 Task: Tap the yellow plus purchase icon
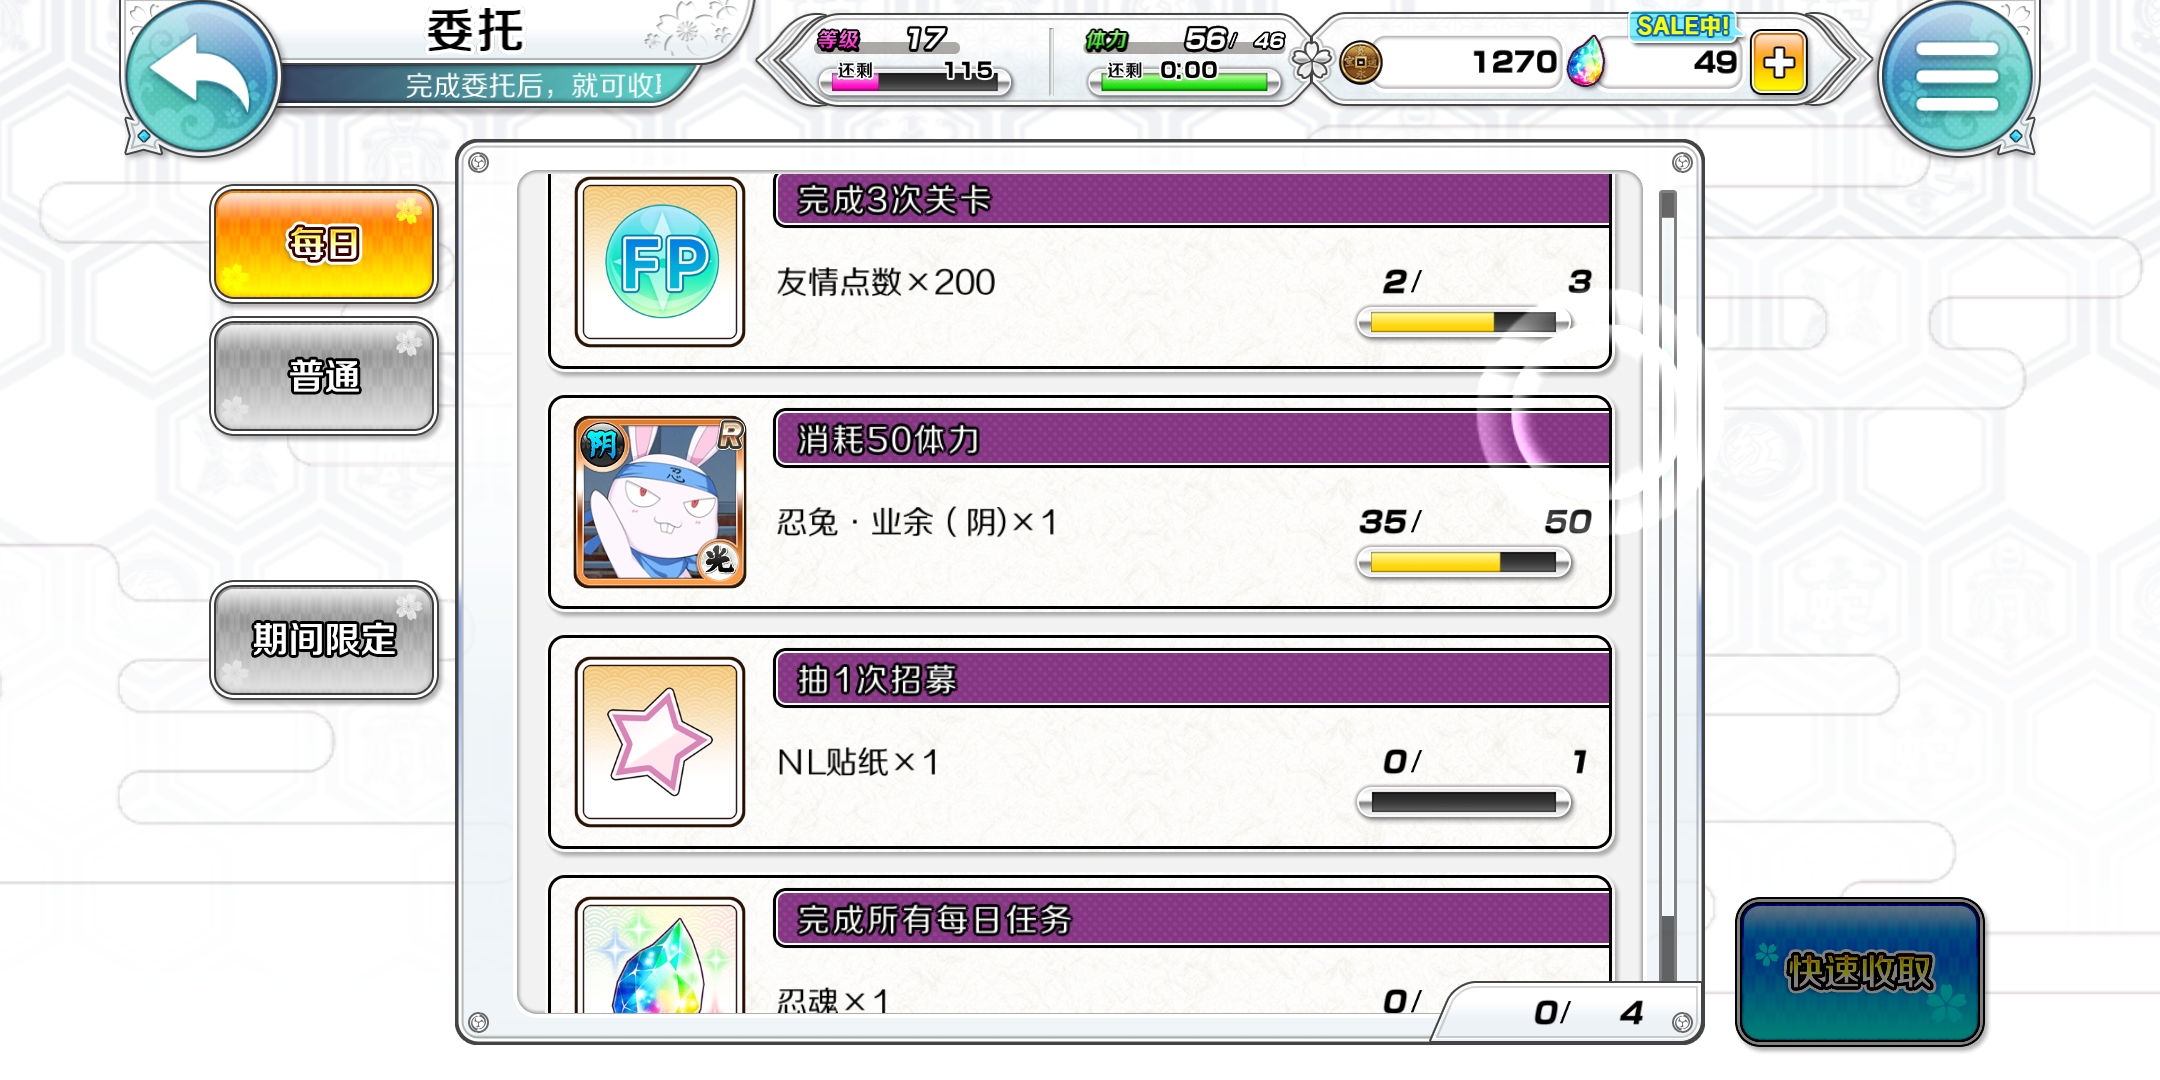point(1778,63)
